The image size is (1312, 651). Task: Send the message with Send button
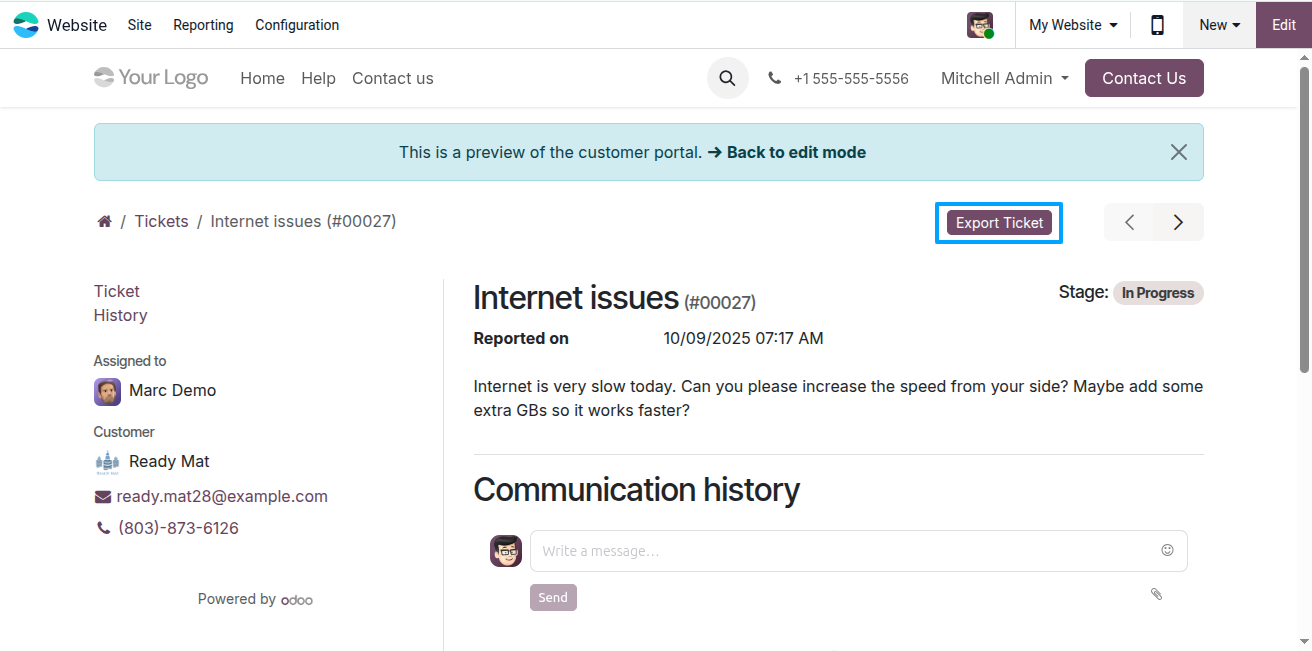coord(553,598)
